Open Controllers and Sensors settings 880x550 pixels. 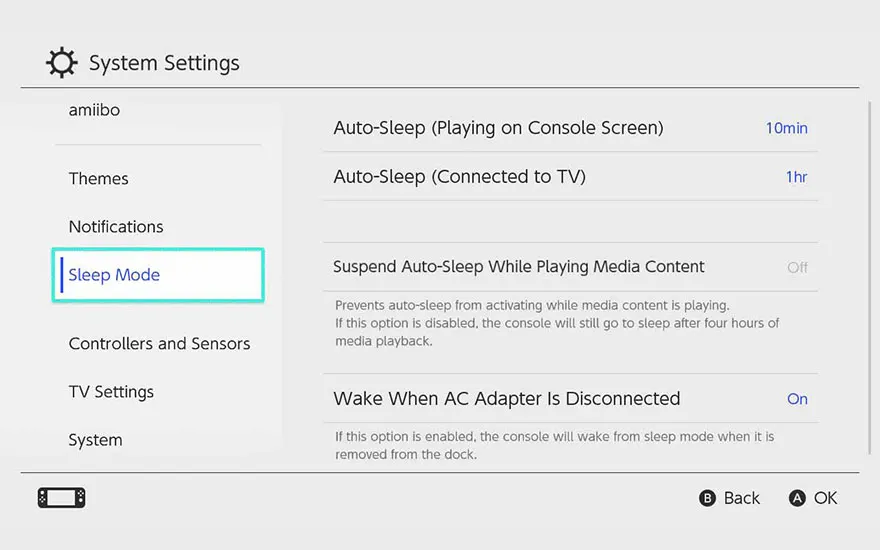click(159, 344)
